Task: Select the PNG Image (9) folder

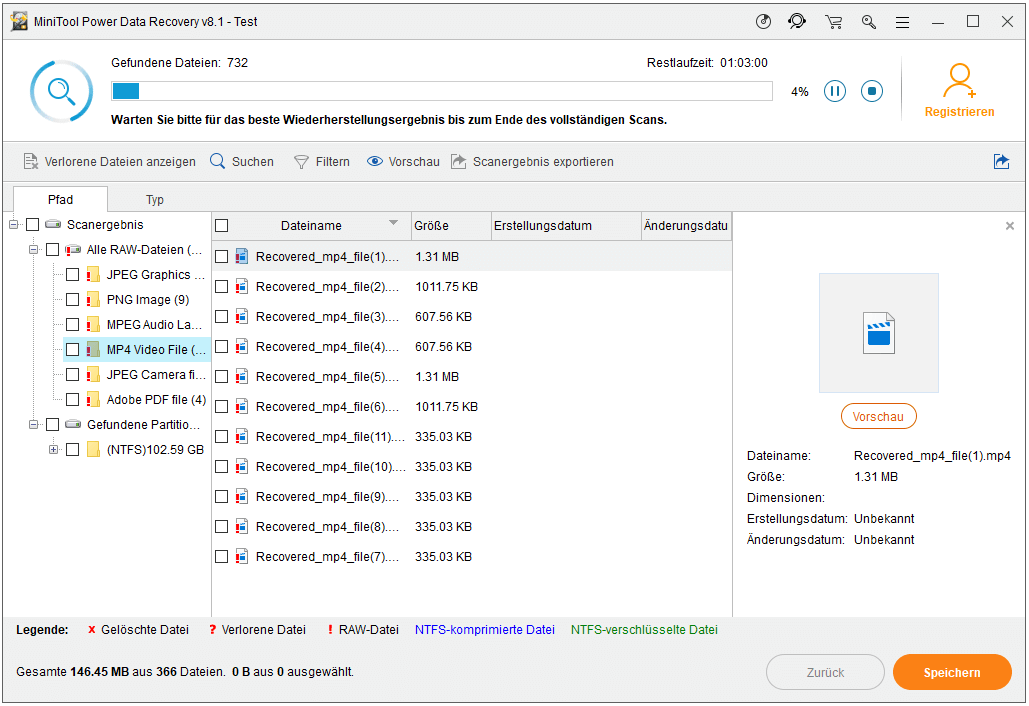Action: point(93,299)
